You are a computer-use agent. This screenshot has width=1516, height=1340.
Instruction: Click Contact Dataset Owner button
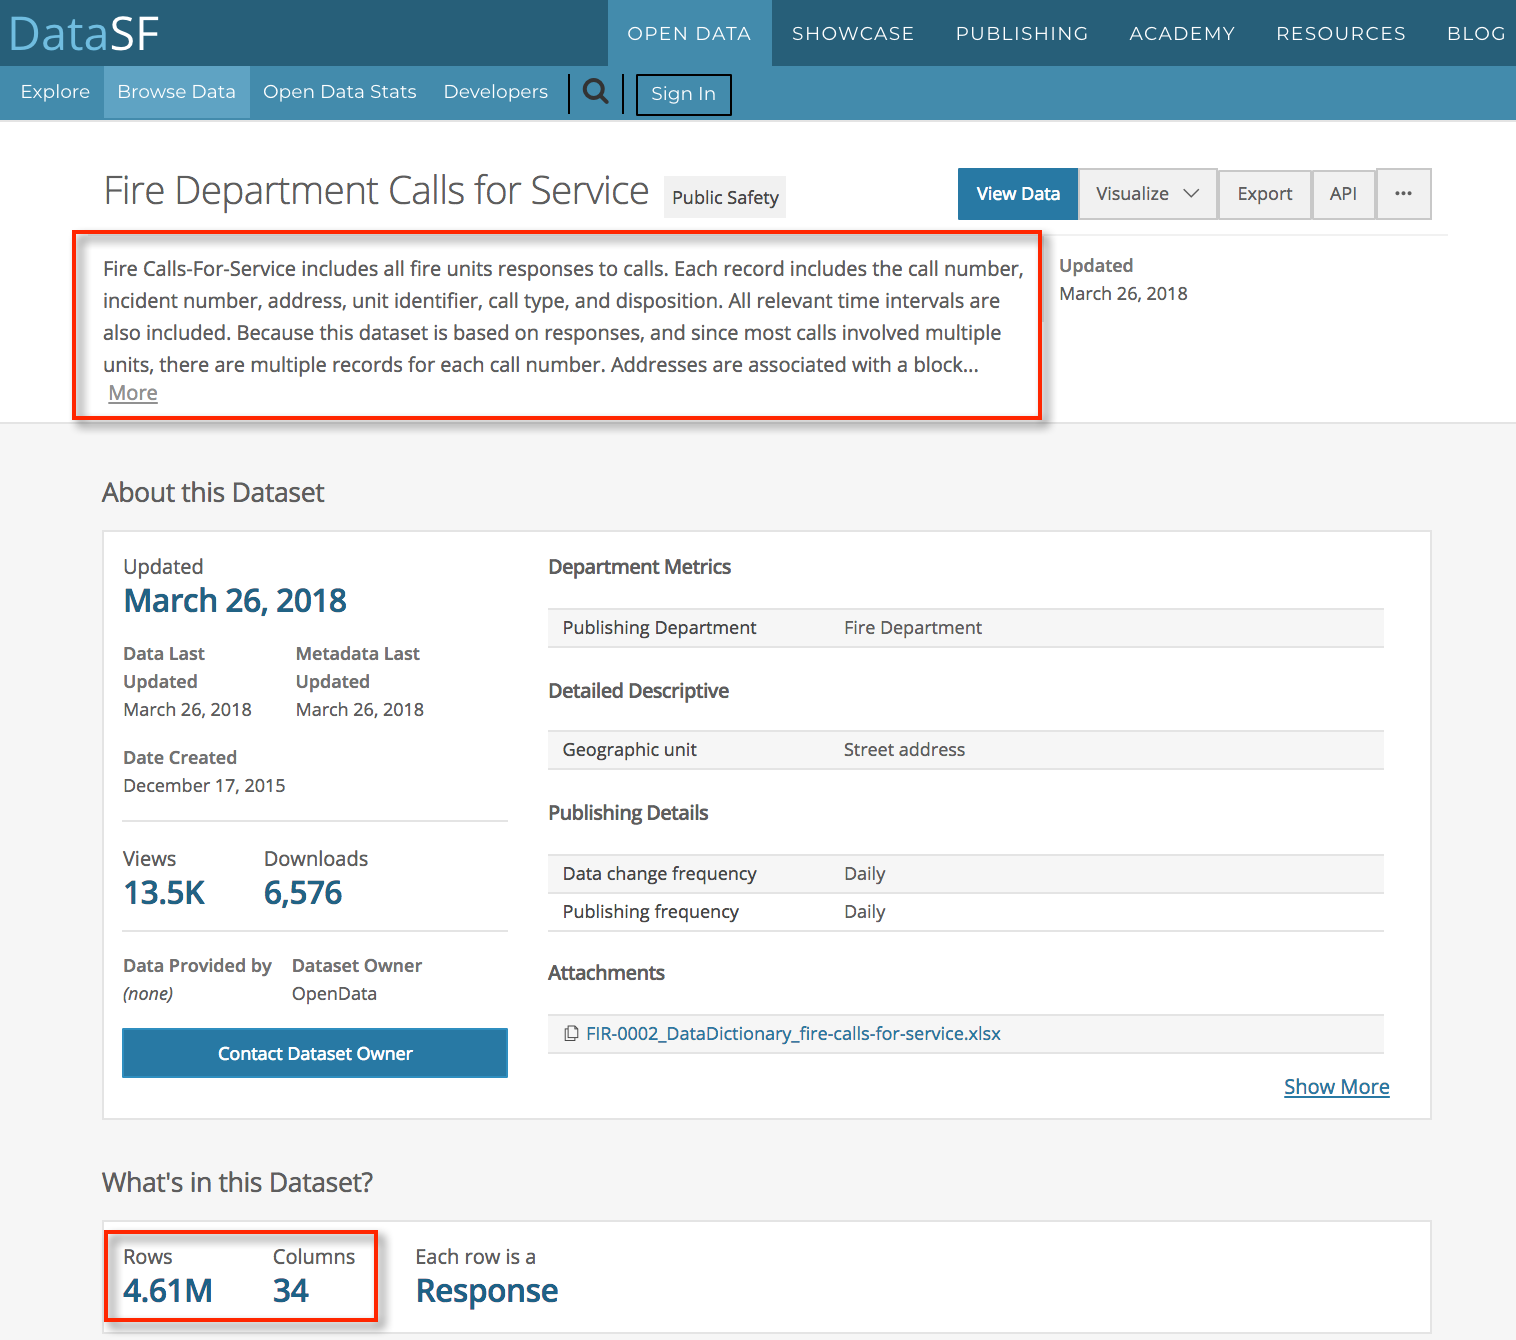point(315,1053)
